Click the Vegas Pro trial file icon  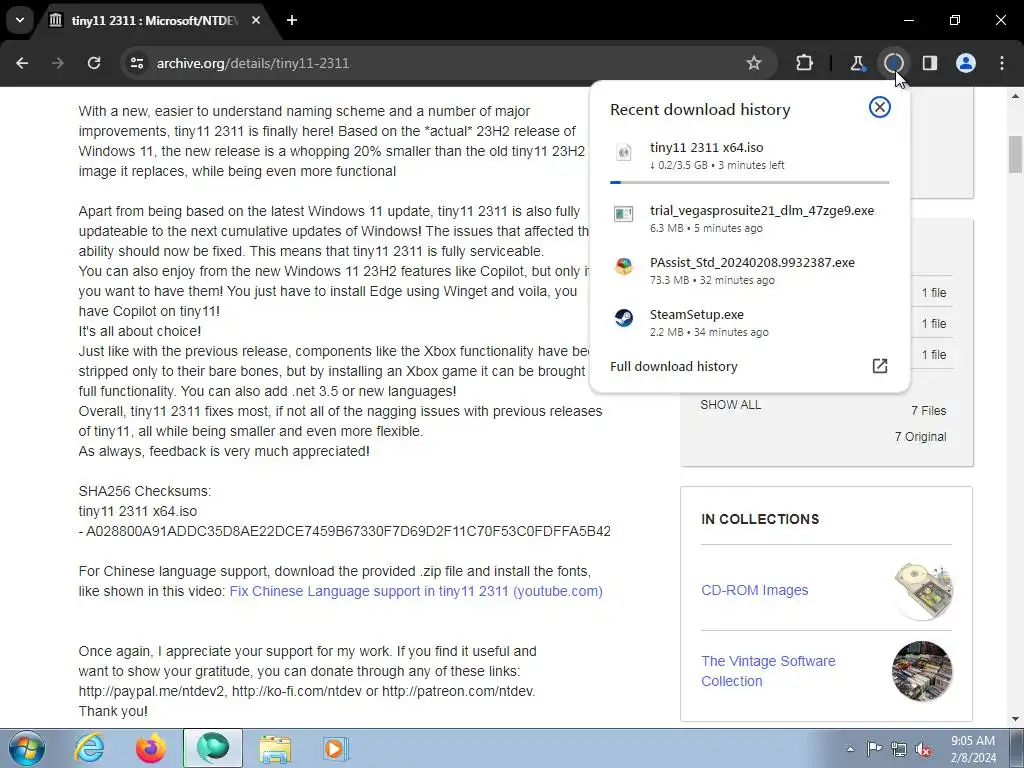(624, 214)
